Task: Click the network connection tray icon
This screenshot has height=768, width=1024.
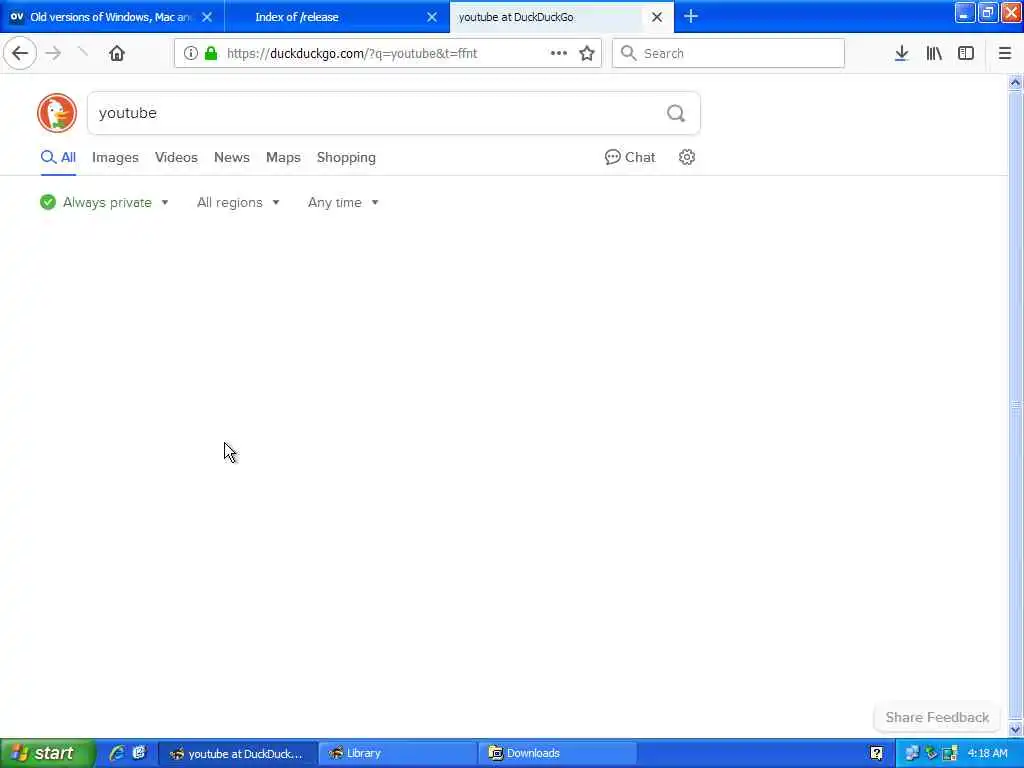Action: pos(912,754)
